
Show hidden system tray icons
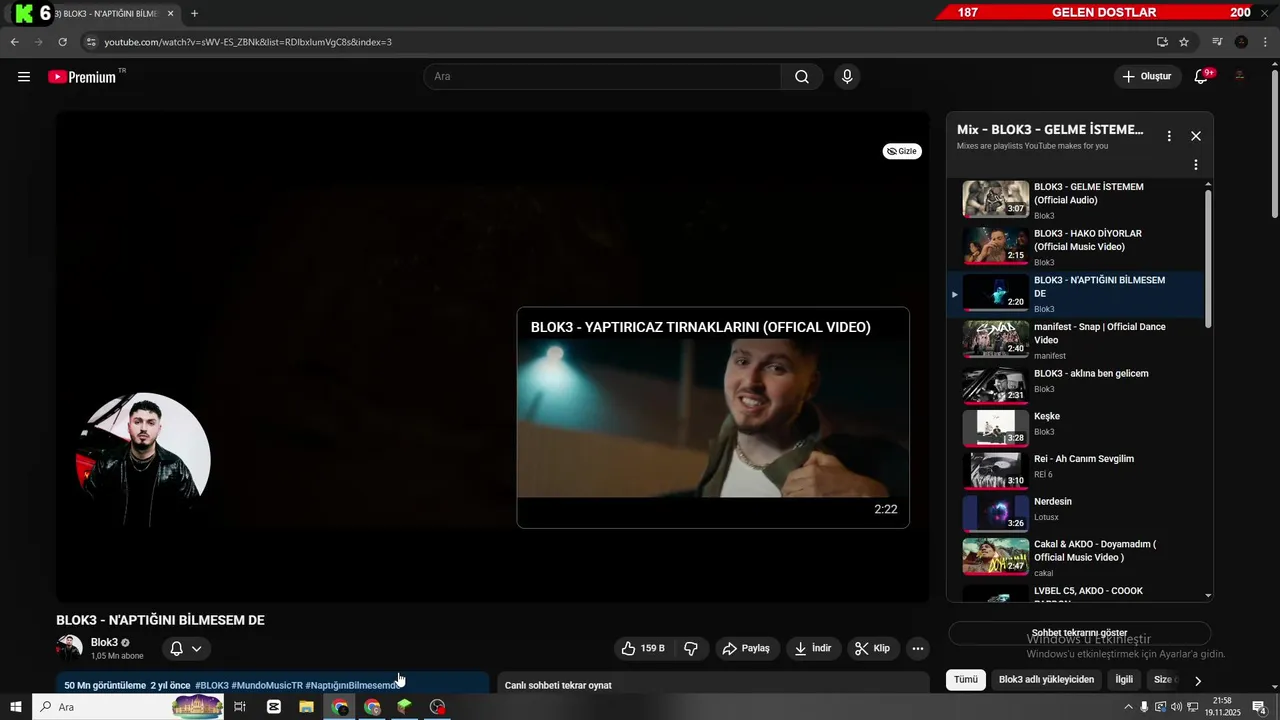(1129, 707)
